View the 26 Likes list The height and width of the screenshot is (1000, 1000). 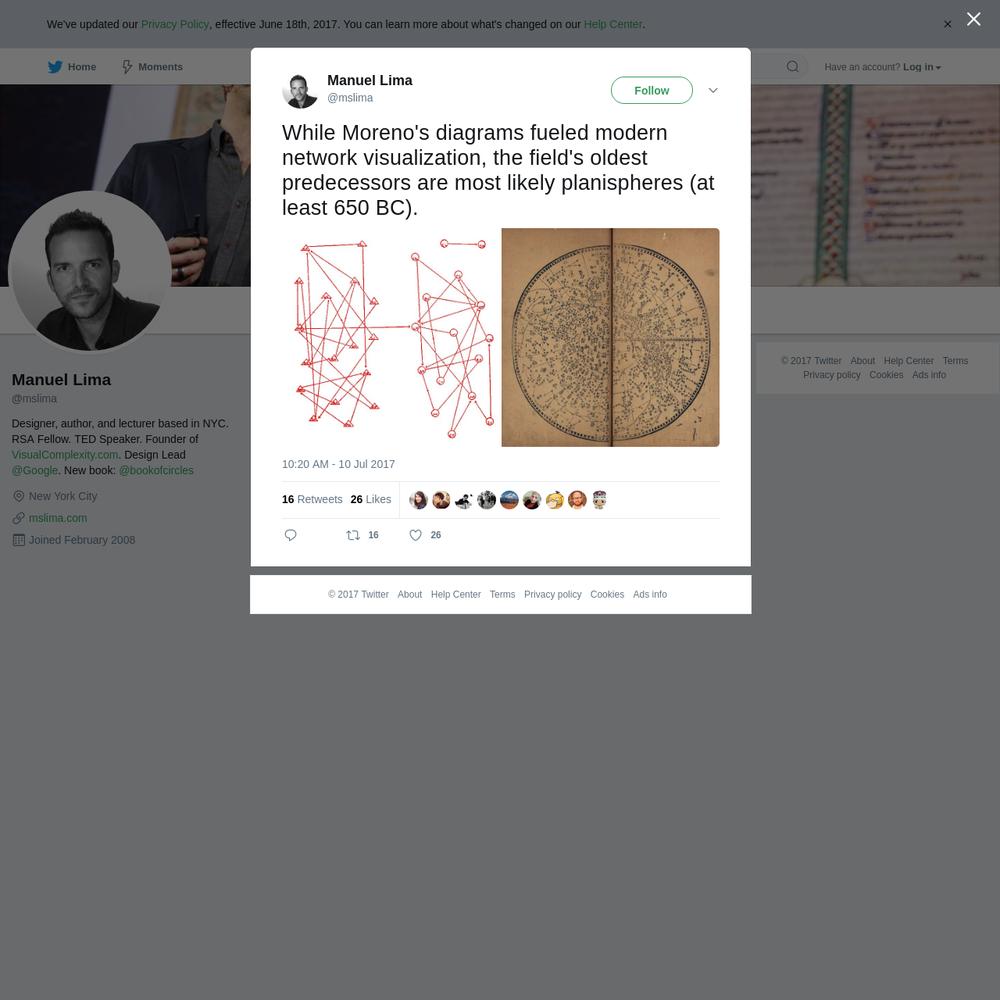pyautogui.click(x=371, y=499)
